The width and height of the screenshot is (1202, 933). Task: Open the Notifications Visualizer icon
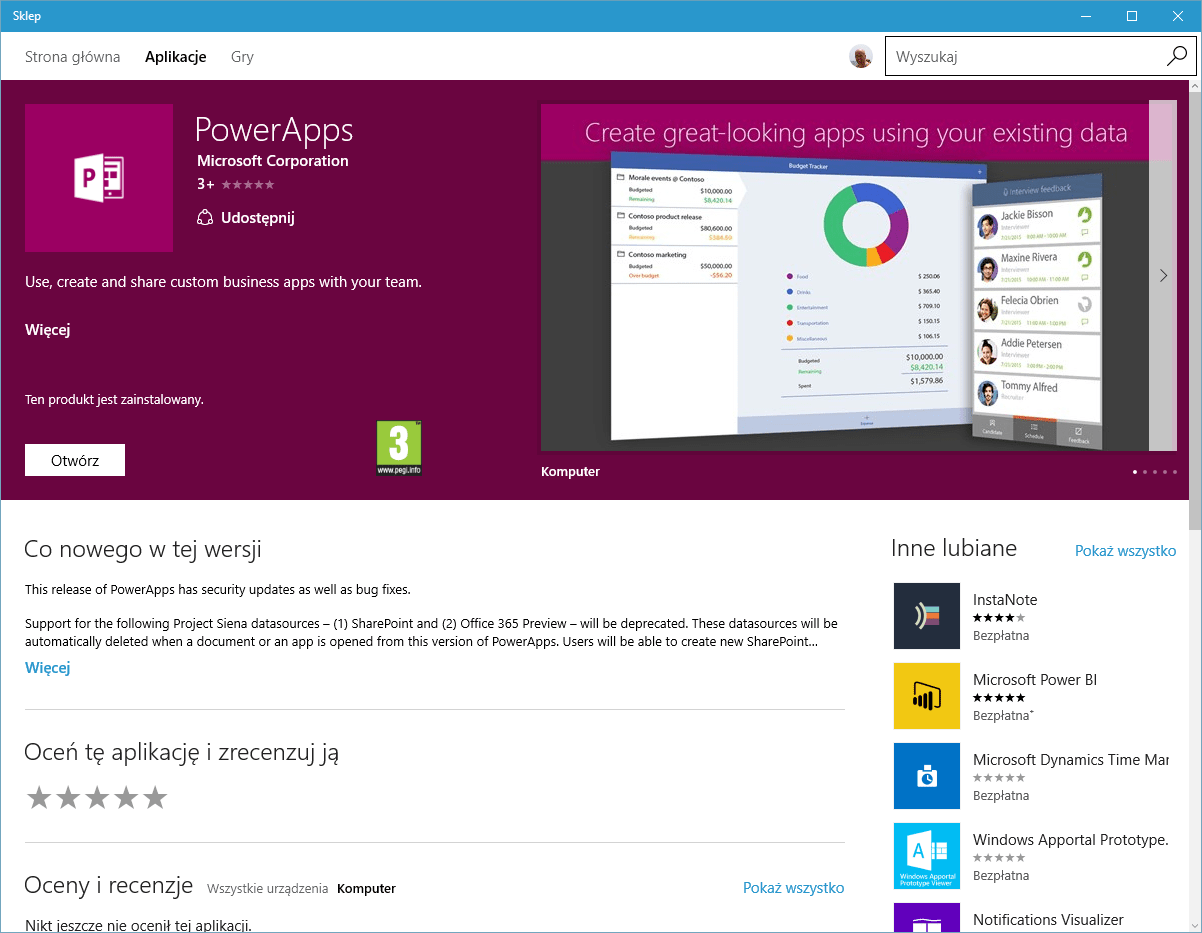[927, 918]
